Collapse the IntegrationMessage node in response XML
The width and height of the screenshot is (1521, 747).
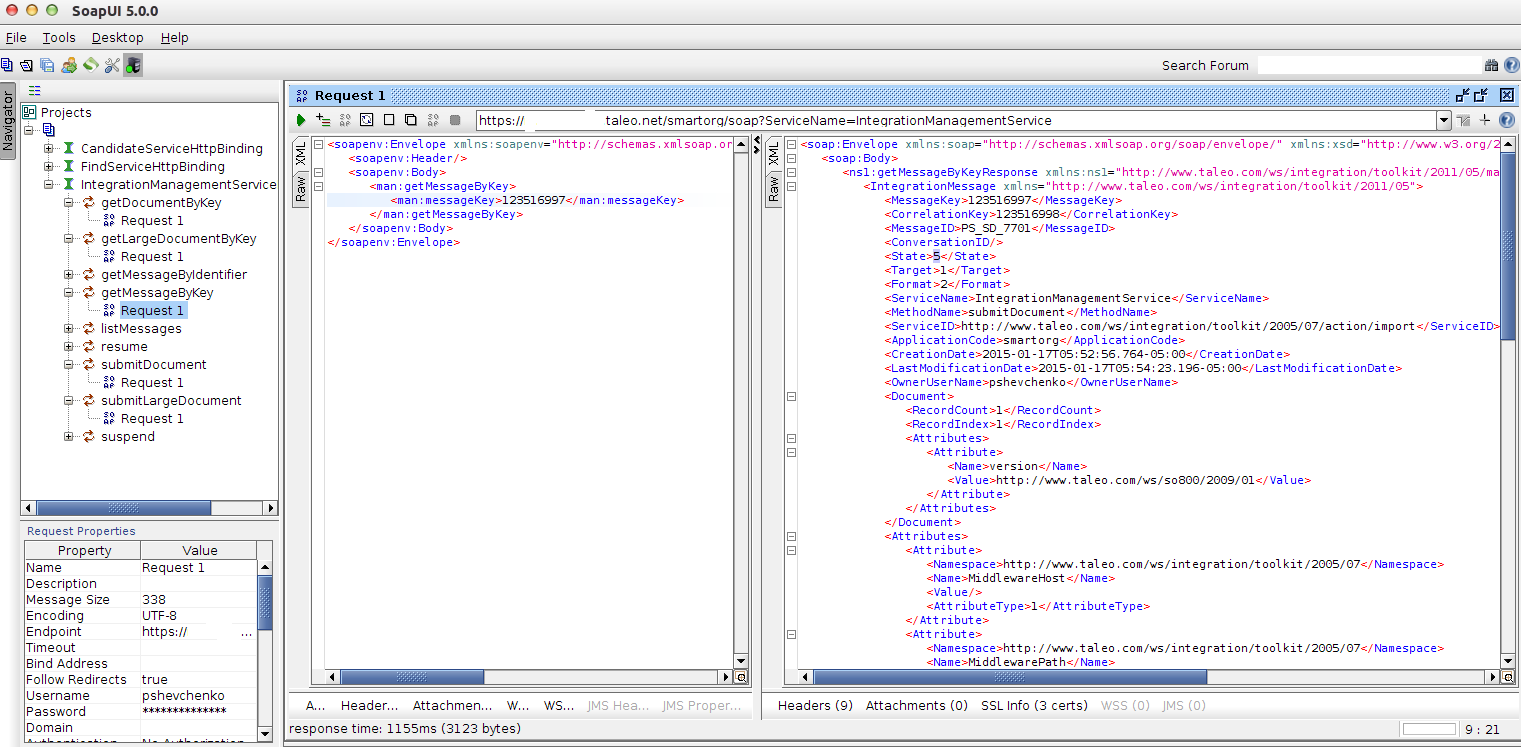click(x=791, y=186)
